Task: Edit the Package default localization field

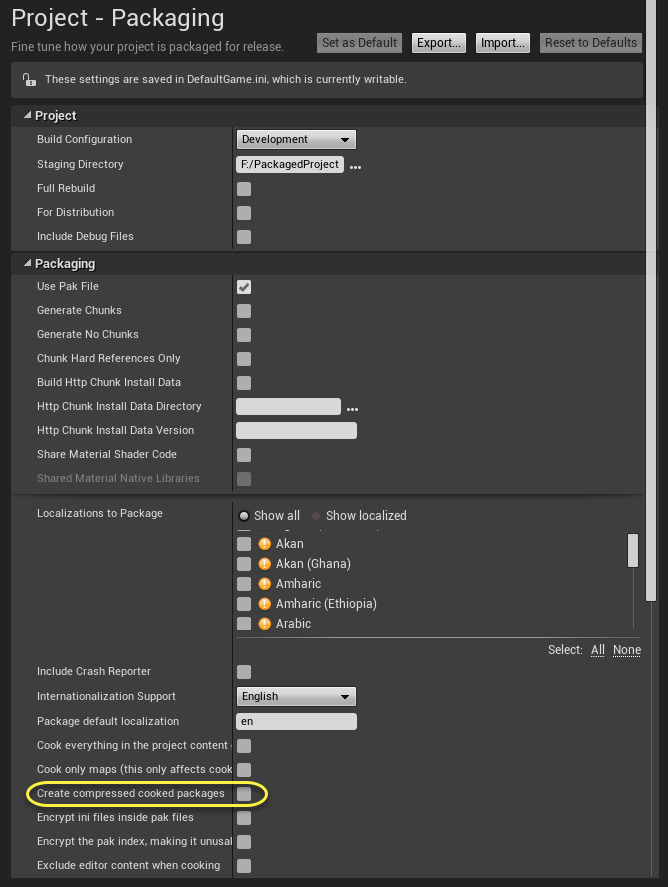Action: (295, 721)
